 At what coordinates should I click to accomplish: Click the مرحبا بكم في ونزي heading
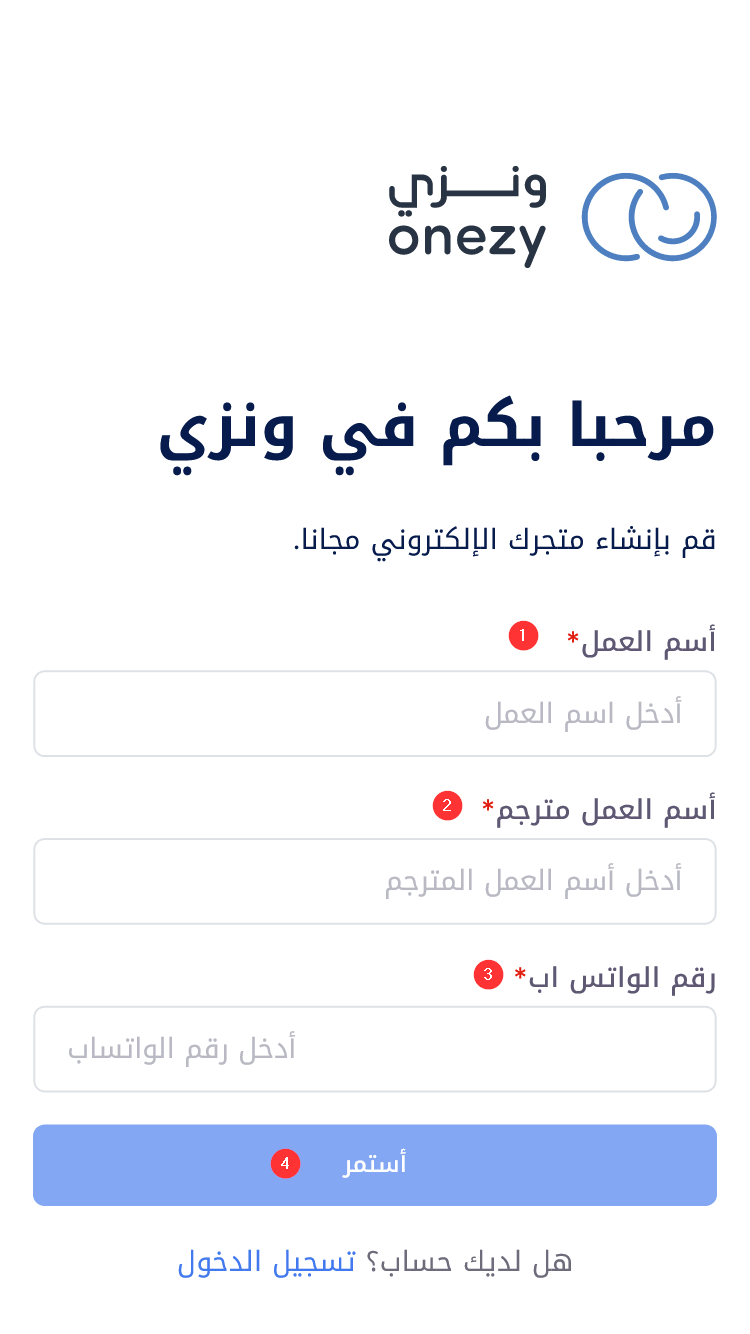[437, 429]
